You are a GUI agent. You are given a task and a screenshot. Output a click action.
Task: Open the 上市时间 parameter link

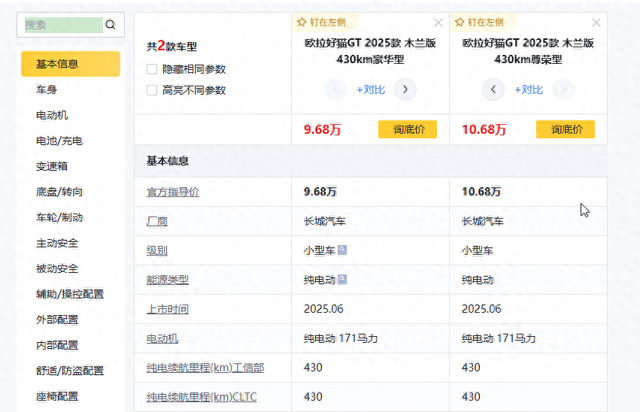pos(167,309)
